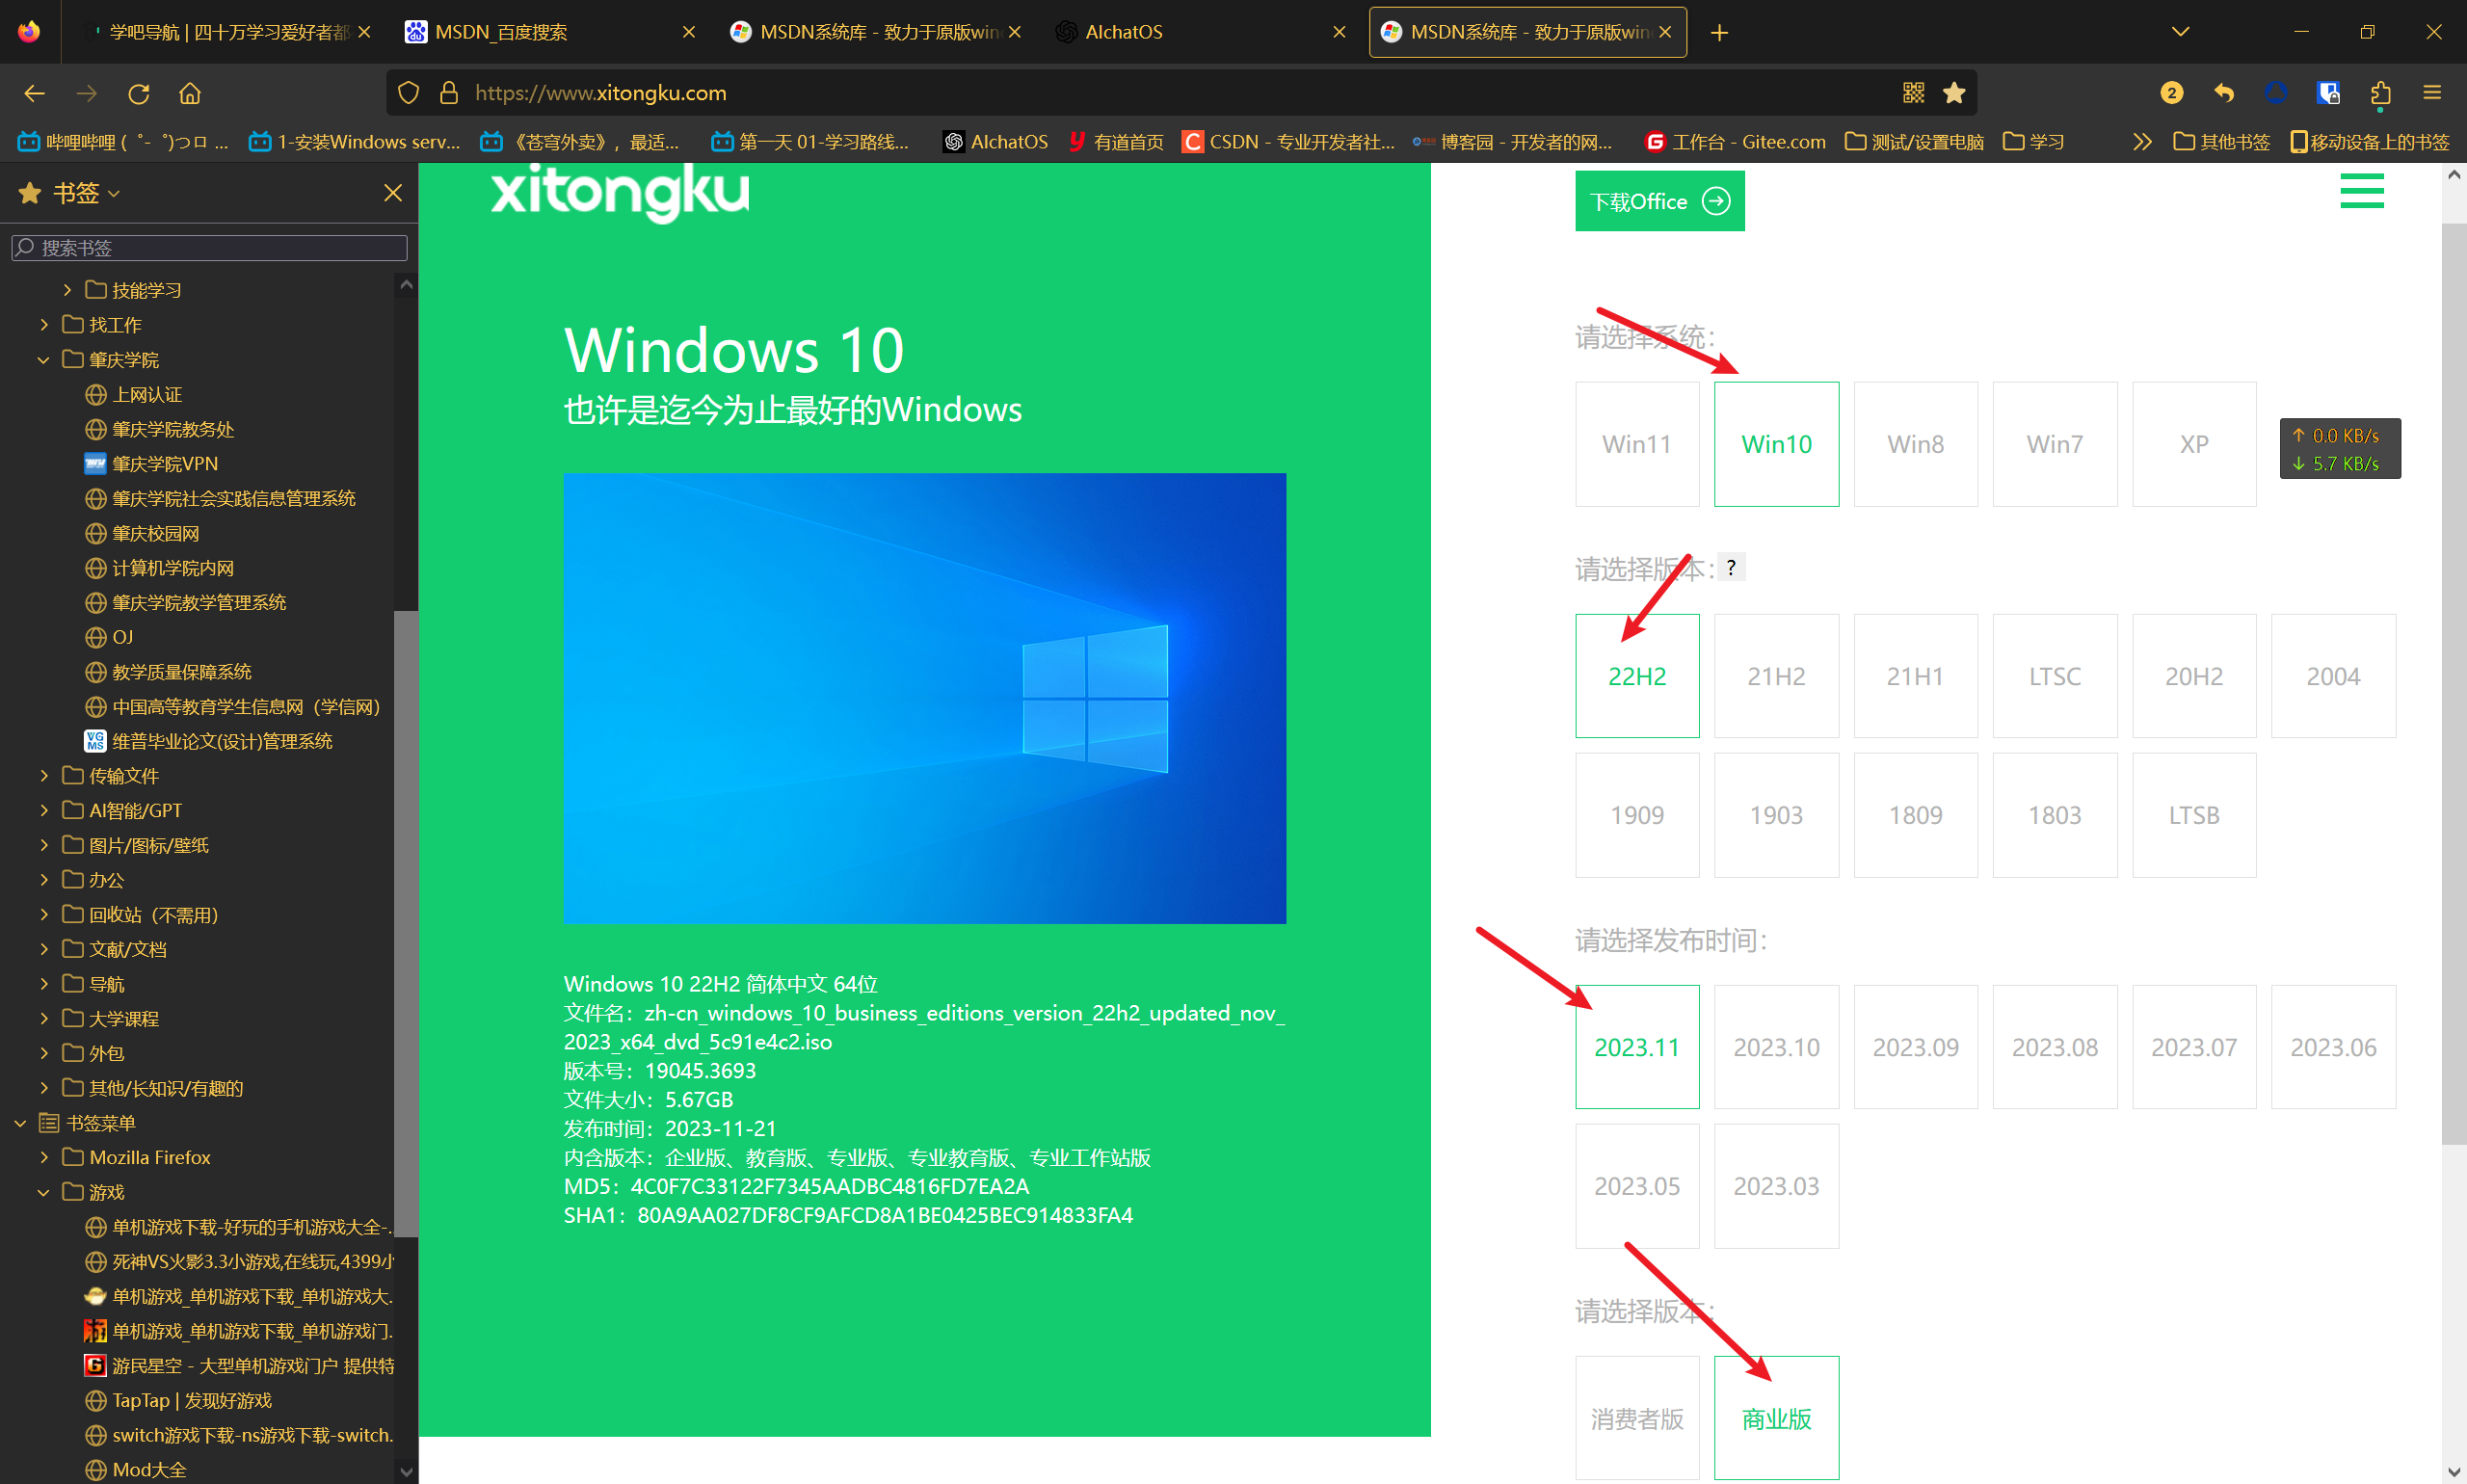This screenshot has width=2467, height=1484.
Task: Close the bookmarks sidebar panel
Action: 393,193
